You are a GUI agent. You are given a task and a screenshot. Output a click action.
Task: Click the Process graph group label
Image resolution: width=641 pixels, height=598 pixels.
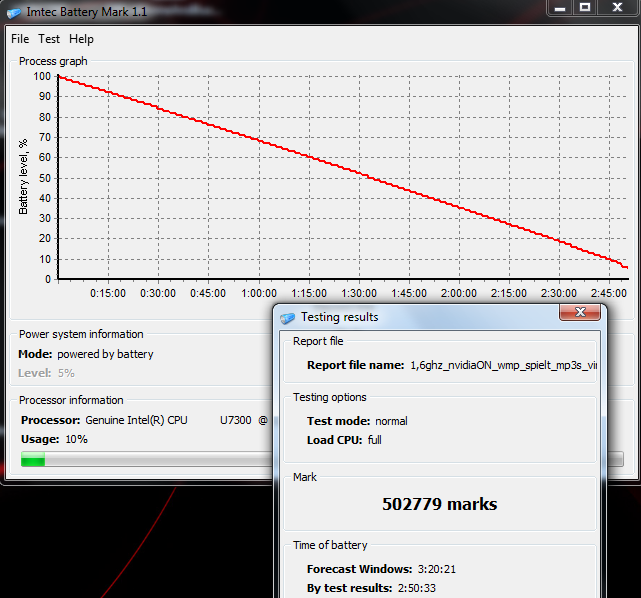click(53, 61)
